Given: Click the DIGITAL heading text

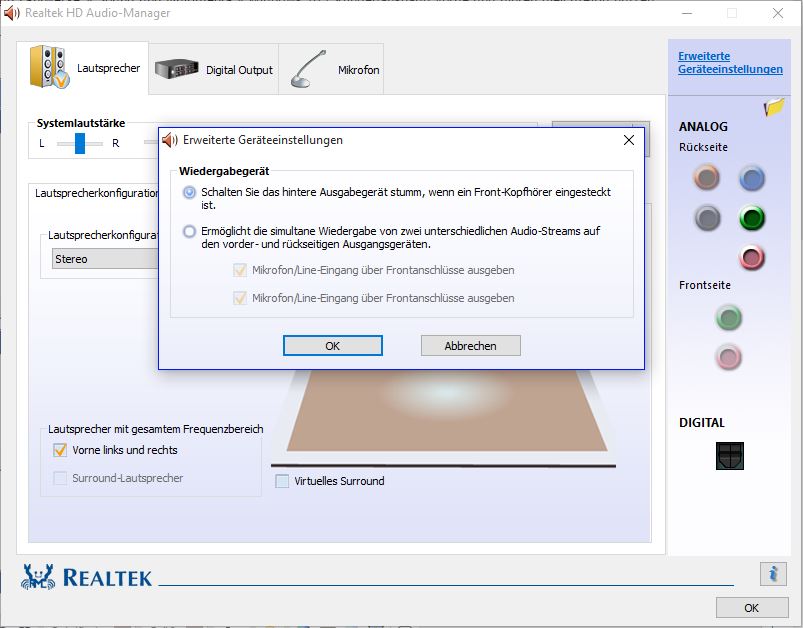Looking at the screenshot, I should click(702, 423).
